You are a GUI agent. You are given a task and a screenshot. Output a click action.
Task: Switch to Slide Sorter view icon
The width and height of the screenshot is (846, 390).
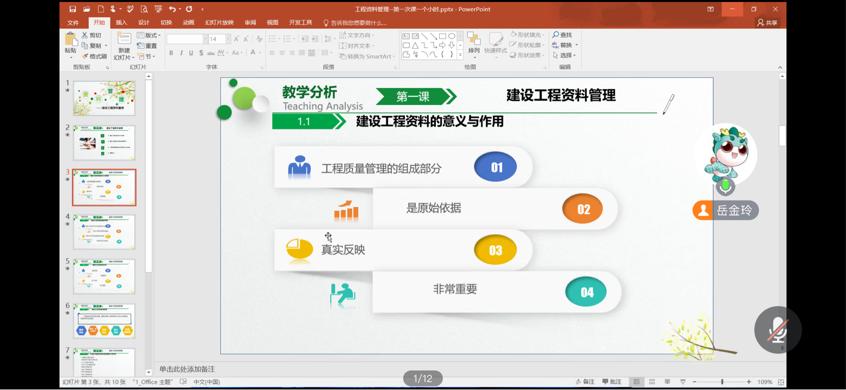(x=653, y=382)
